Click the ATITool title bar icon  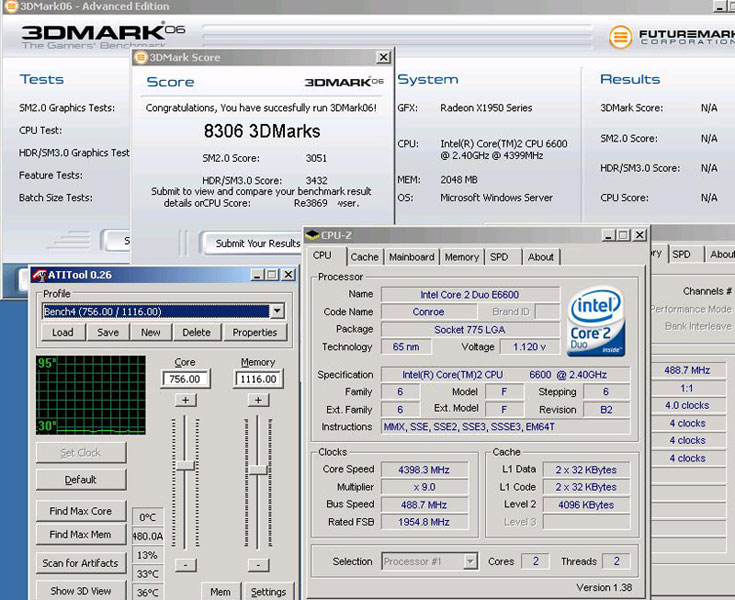[x=39, y=275]
